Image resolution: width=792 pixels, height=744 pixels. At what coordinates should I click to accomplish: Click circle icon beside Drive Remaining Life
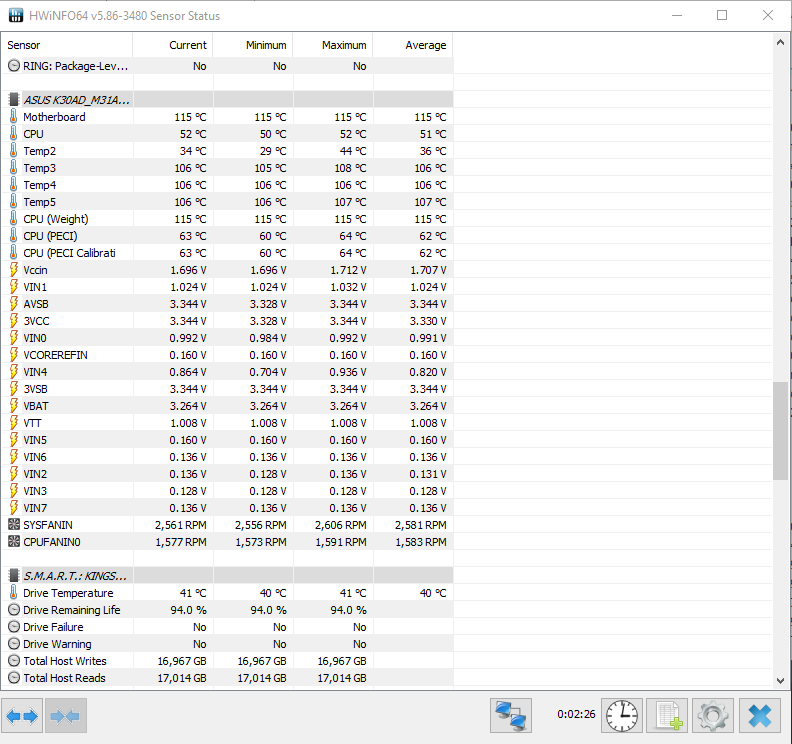(x=14, y=610)
